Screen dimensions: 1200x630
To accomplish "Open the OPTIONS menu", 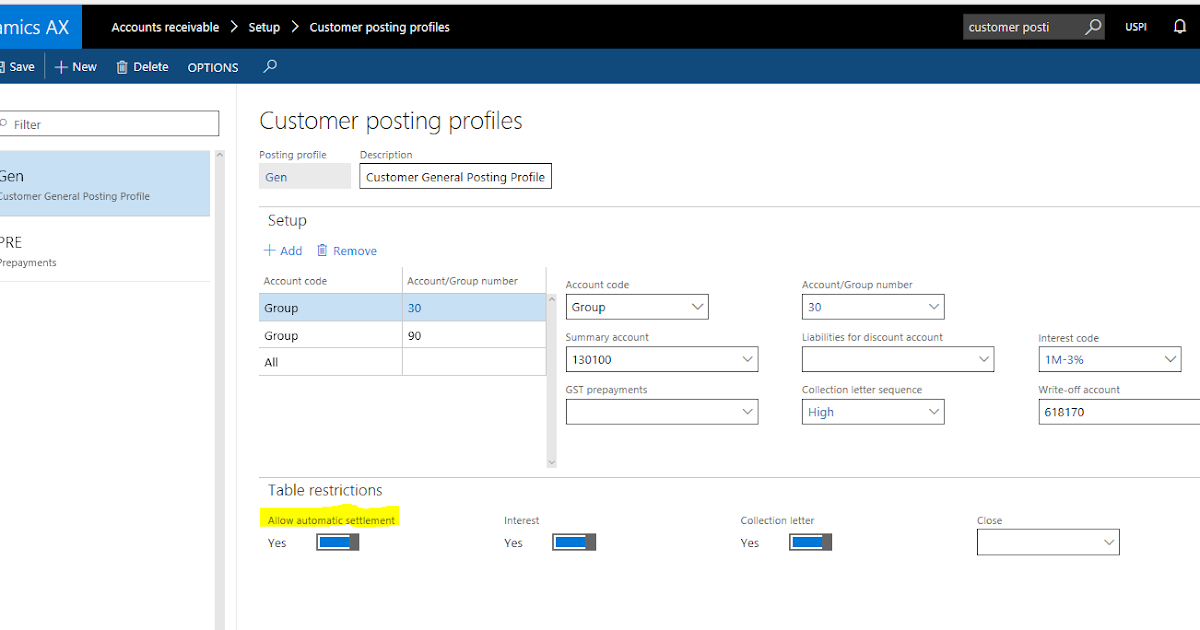I will pyautogui.click(x=212, y=67).
